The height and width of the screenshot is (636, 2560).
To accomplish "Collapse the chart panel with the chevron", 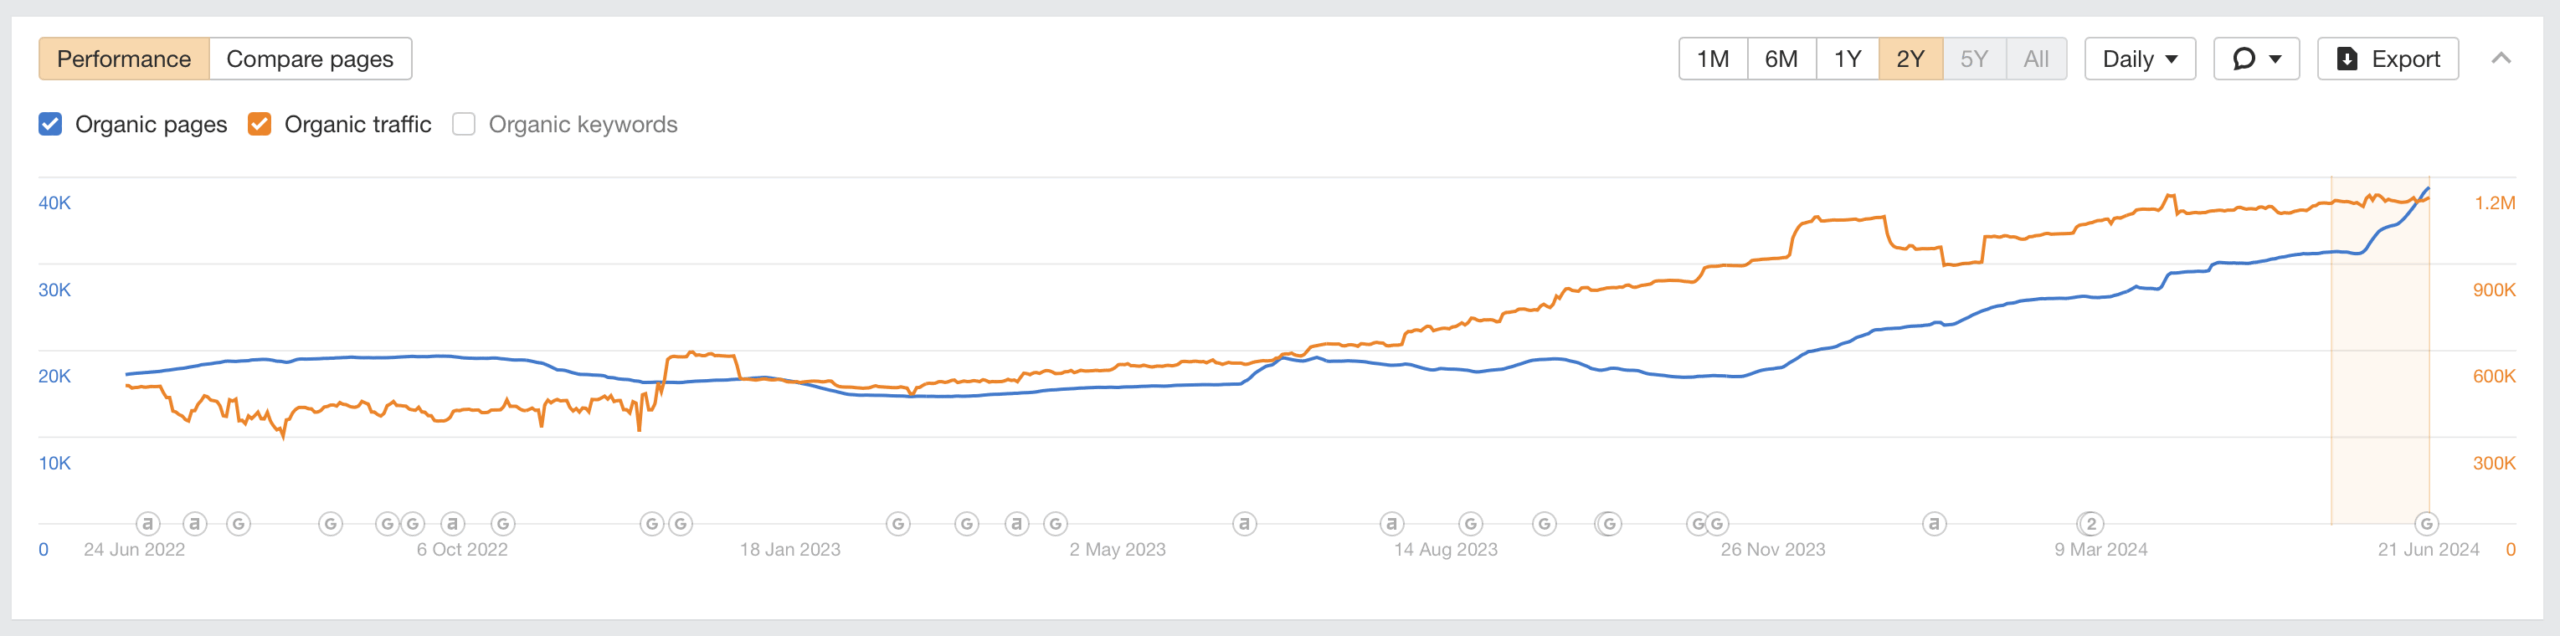I will [x=2500, y=58].
